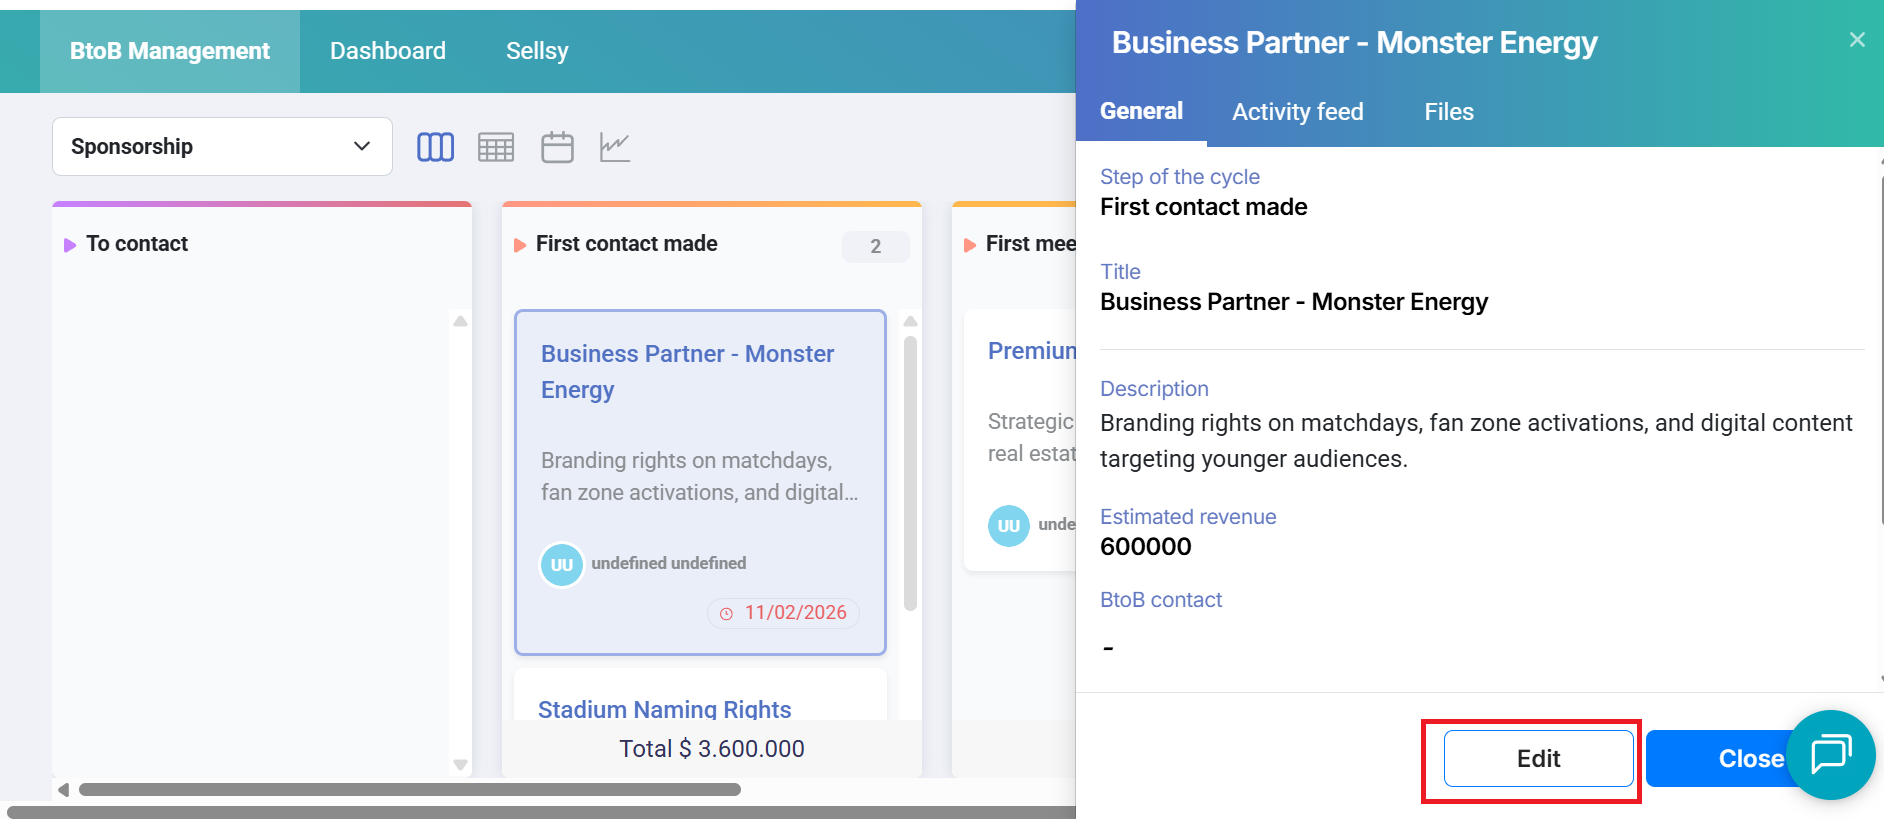Screen dimensions: 1884x819
Task: Close side panel with X icon
Action: 1857,40
